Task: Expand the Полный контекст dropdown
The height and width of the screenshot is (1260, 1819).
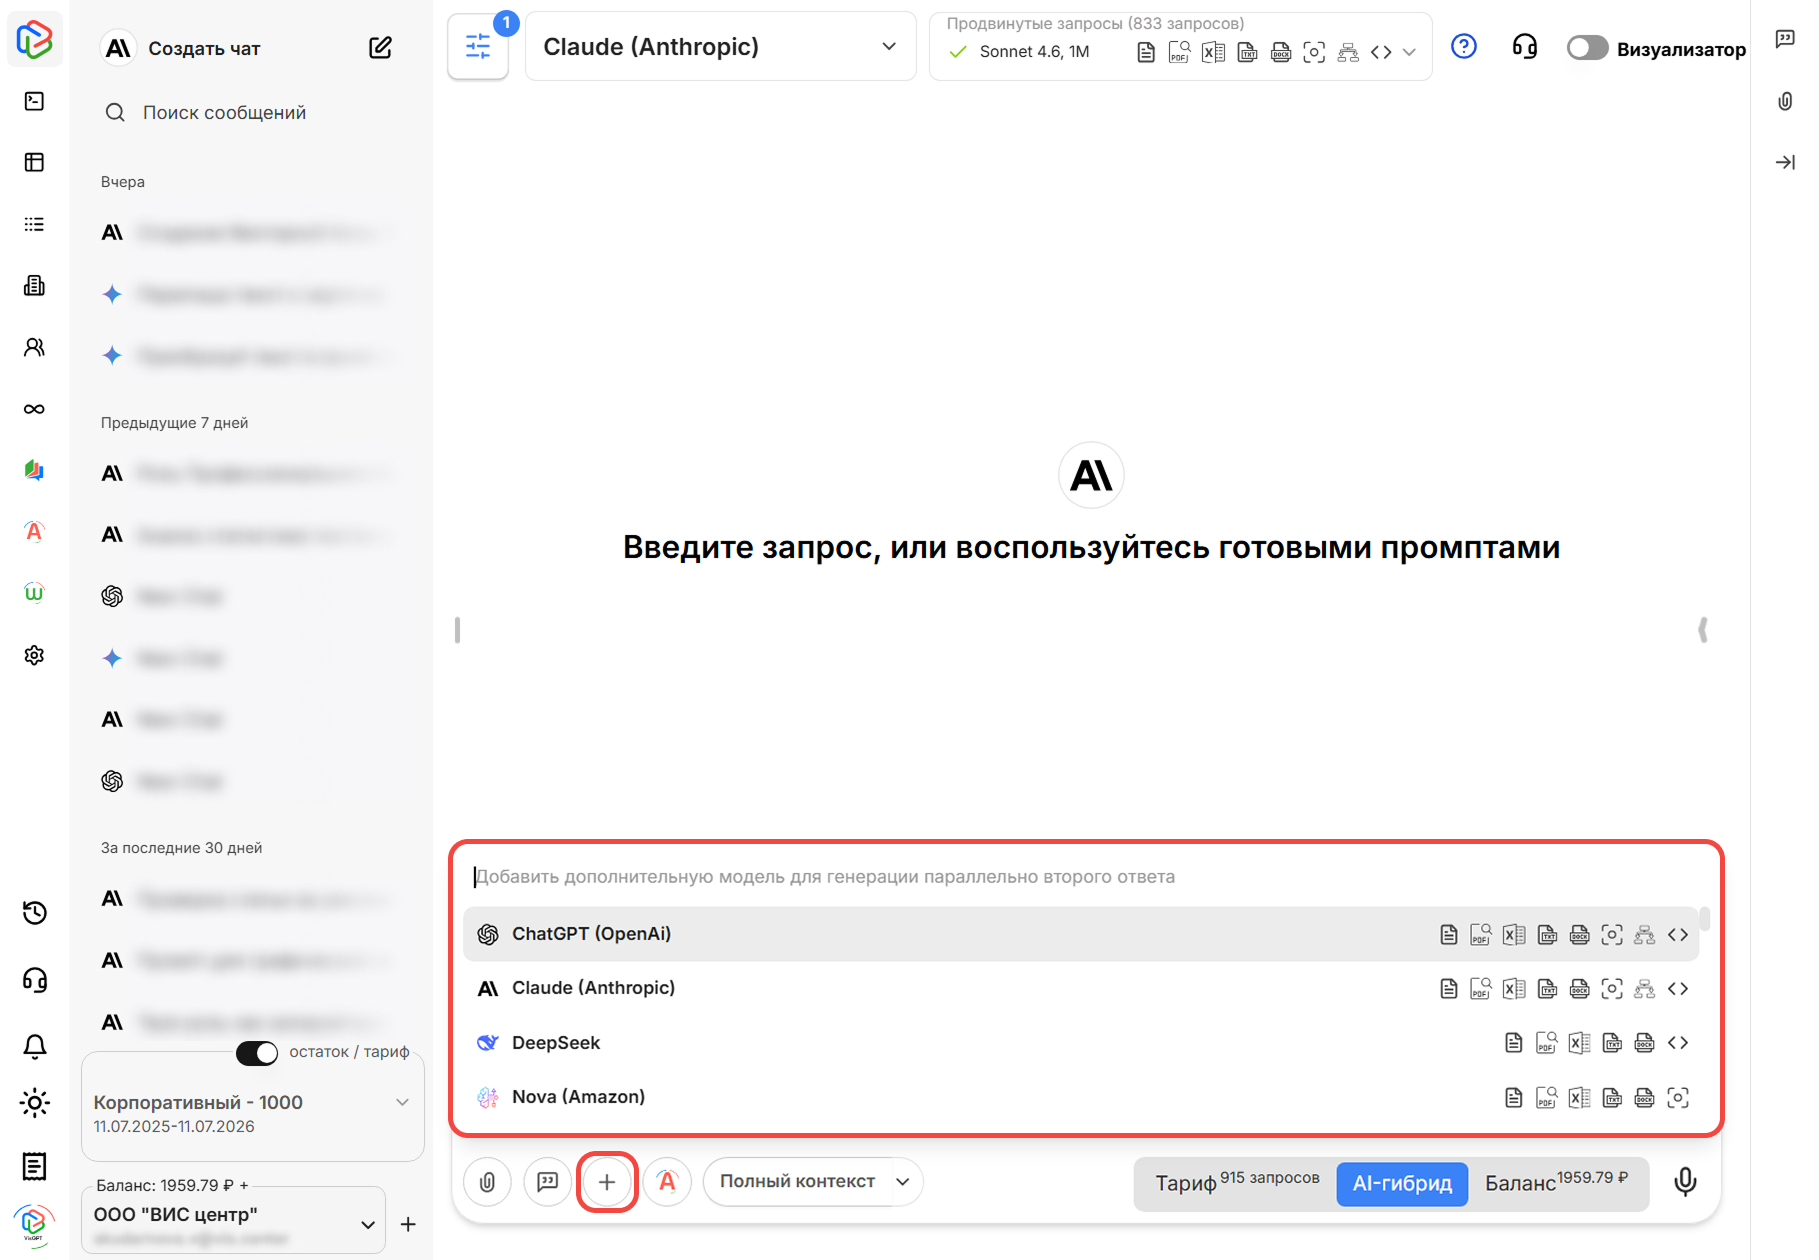Action: click(812, 1181)
